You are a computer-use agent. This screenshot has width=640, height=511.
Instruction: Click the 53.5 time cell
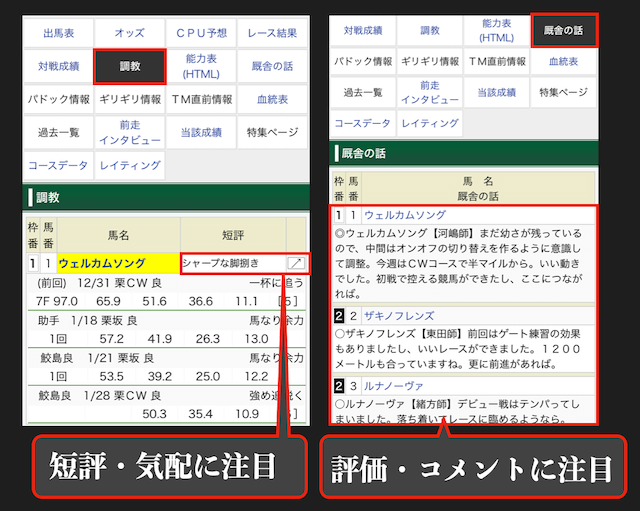111,376
